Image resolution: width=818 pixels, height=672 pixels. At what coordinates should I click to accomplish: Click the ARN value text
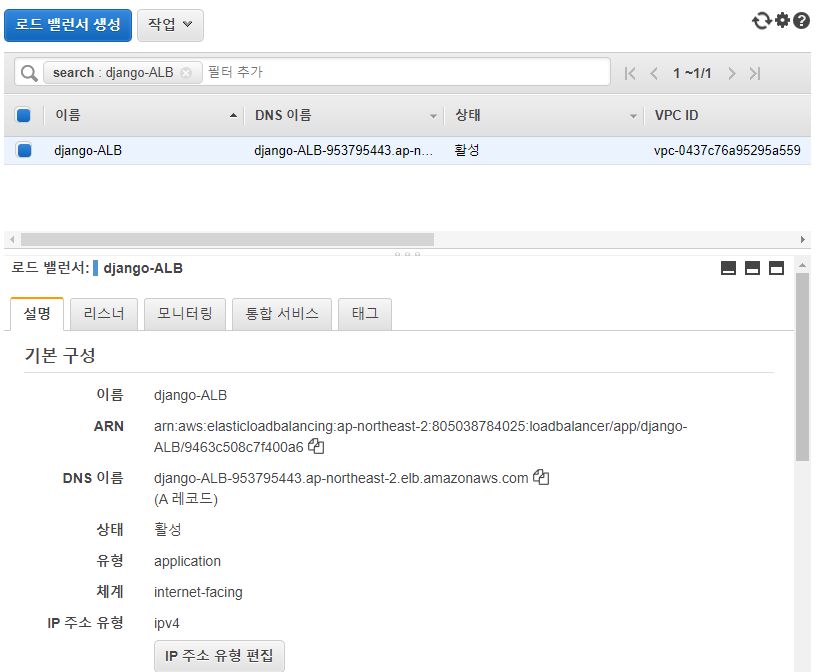point(420,437)
